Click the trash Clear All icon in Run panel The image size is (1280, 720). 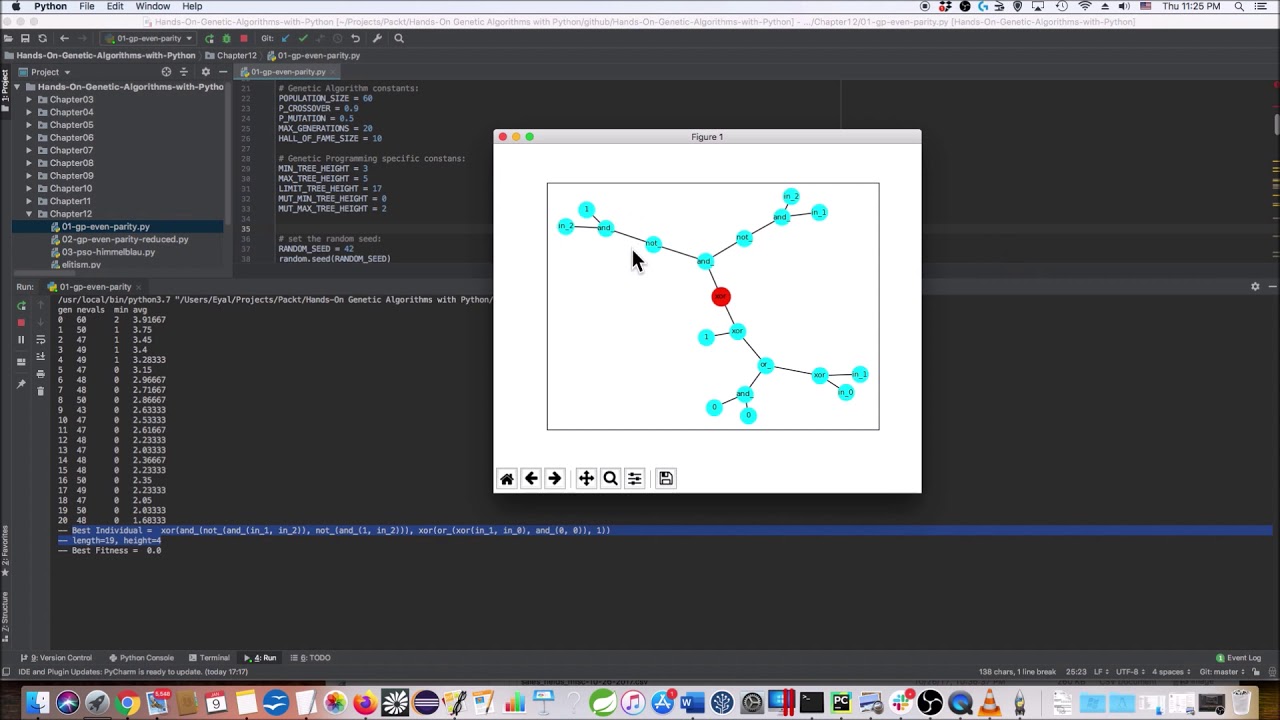tap(40, 390)
